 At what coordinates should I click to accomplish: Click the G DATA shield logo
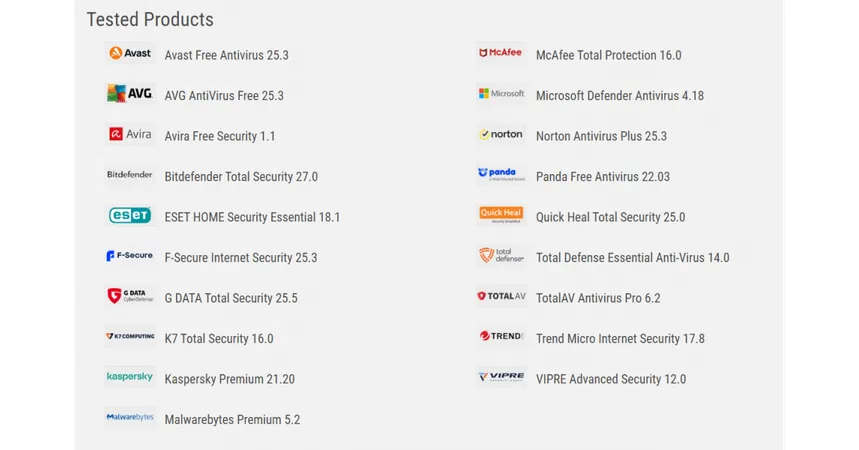tap(130, 296)
